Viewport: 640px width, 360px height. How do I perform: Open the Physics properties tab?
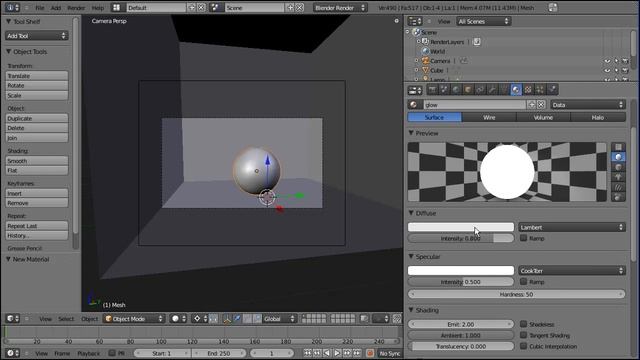coord(552,89)
